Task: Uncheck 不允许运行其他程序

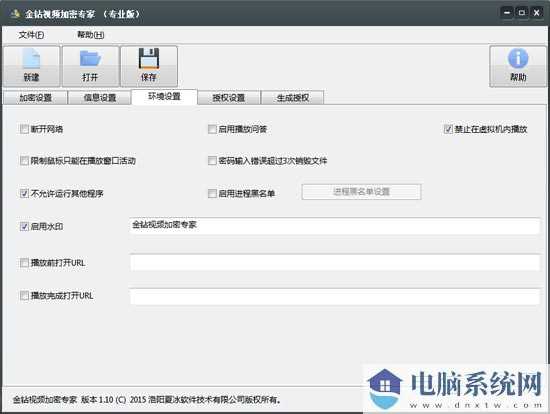Action: [x=24, y=193]
